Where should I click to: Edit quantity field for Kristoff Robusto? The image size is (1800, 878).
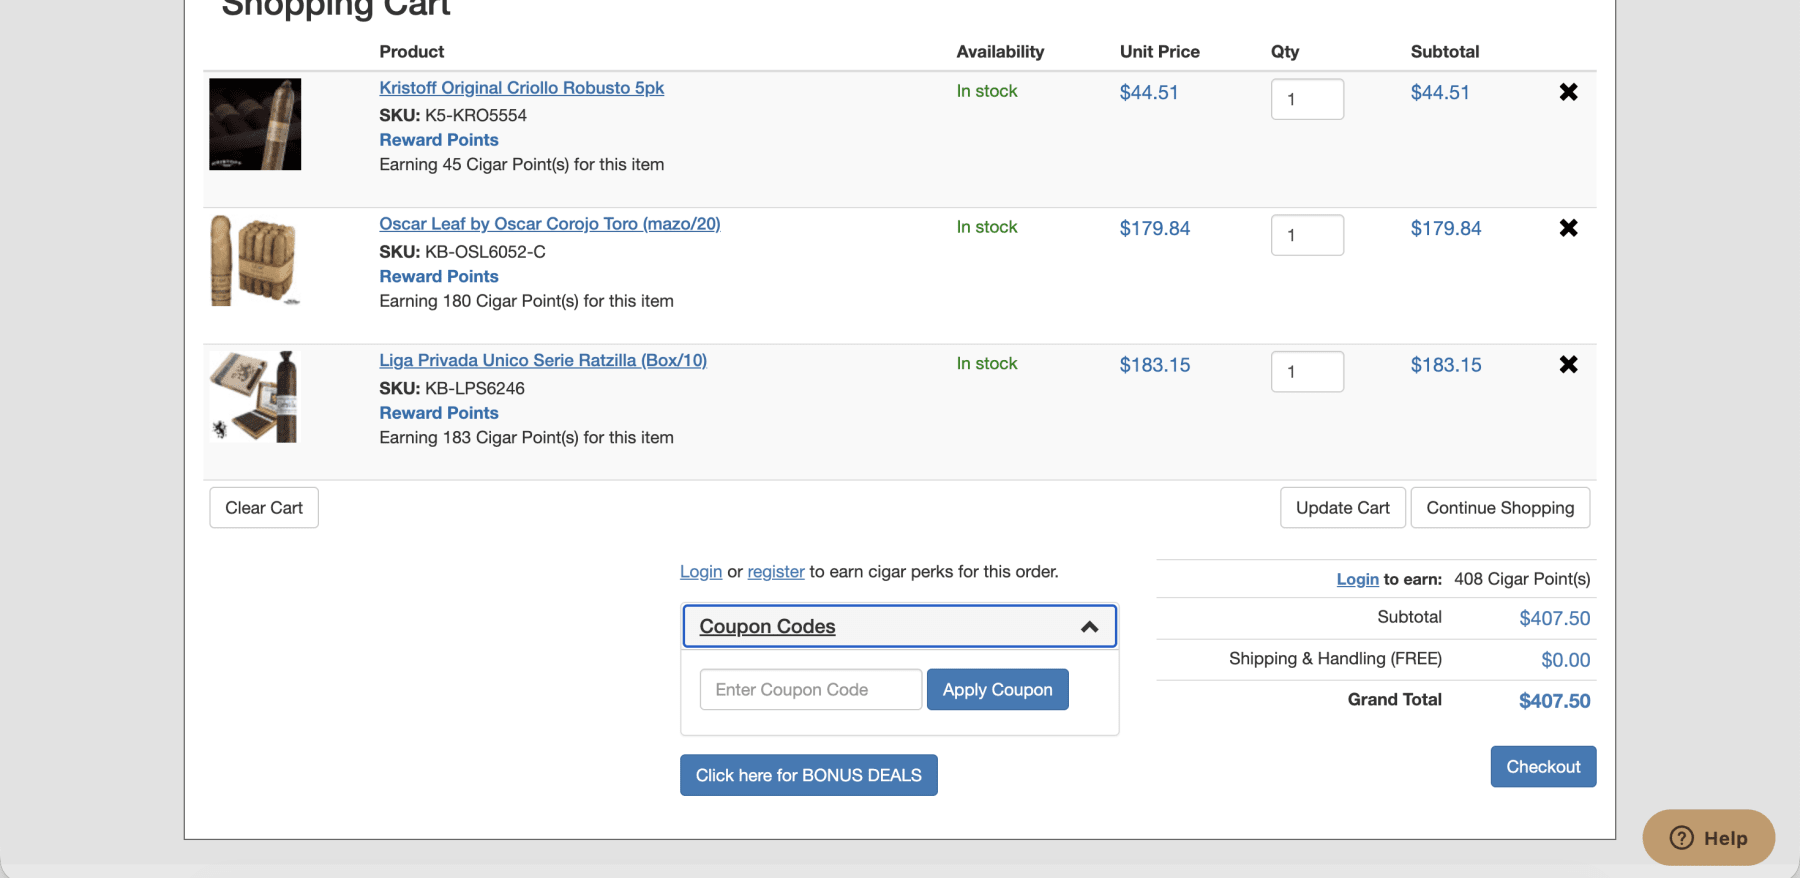(1307, 99)
